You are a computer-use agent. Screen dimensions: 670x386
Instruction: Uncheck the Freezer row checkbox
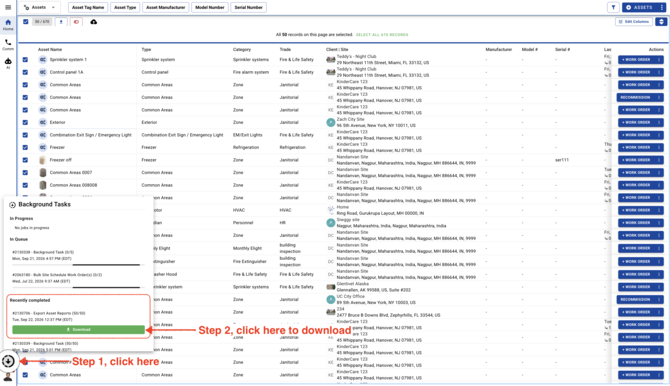[x=25, y=147]
